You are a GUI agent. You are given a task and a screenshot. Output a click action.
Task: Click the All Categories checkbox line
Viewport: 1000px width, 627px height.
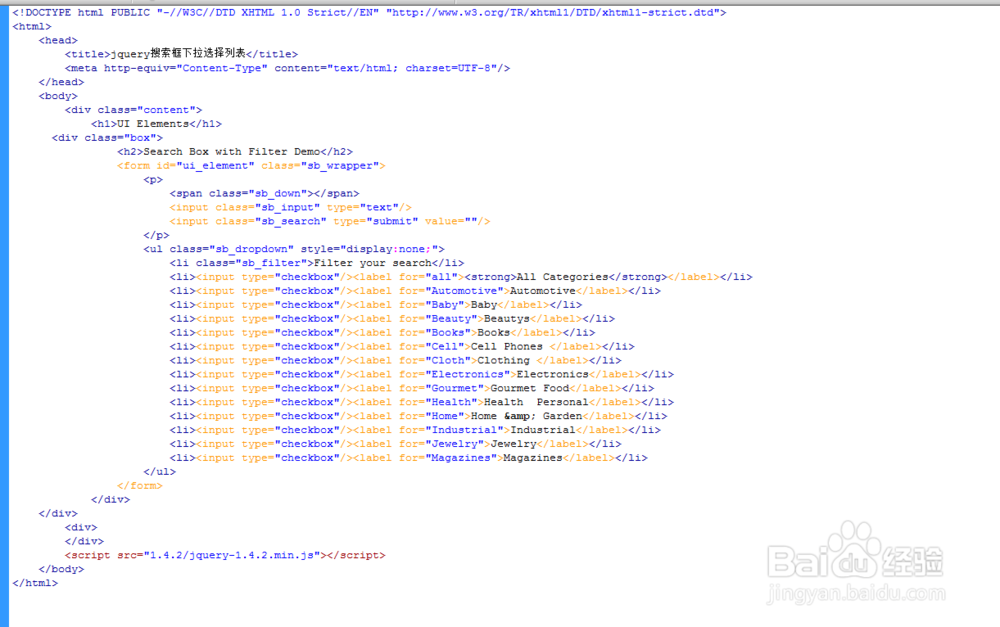tap(461, 277)
